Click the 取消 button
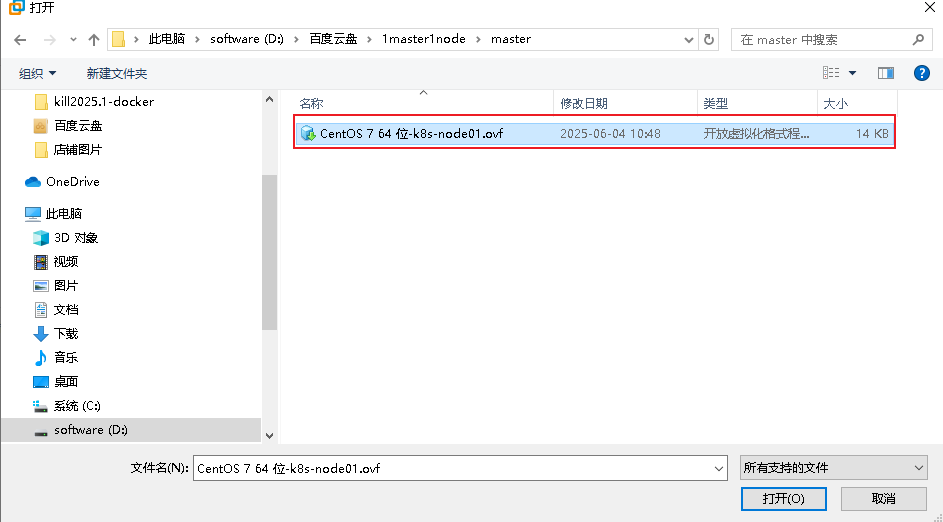This screenshot has height=522, width=943. click(883, 499)
